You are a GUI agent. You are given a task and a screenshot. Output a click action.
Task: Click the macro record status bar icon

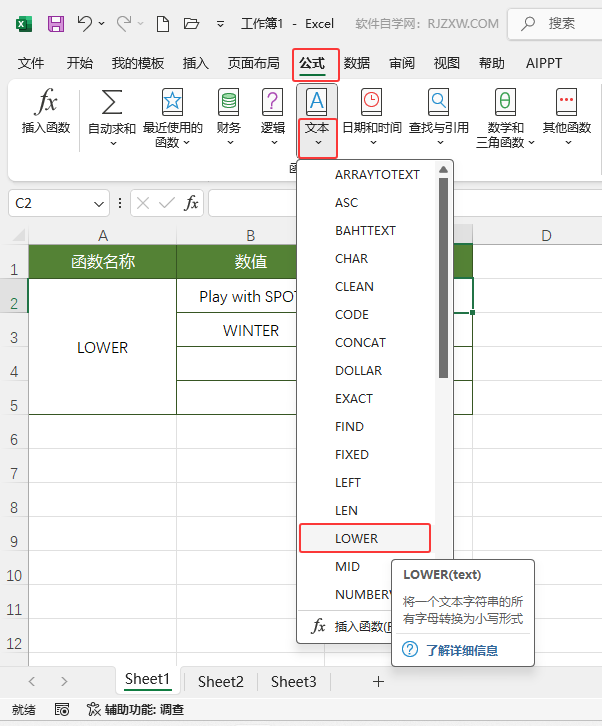click(x=62, y=709)
